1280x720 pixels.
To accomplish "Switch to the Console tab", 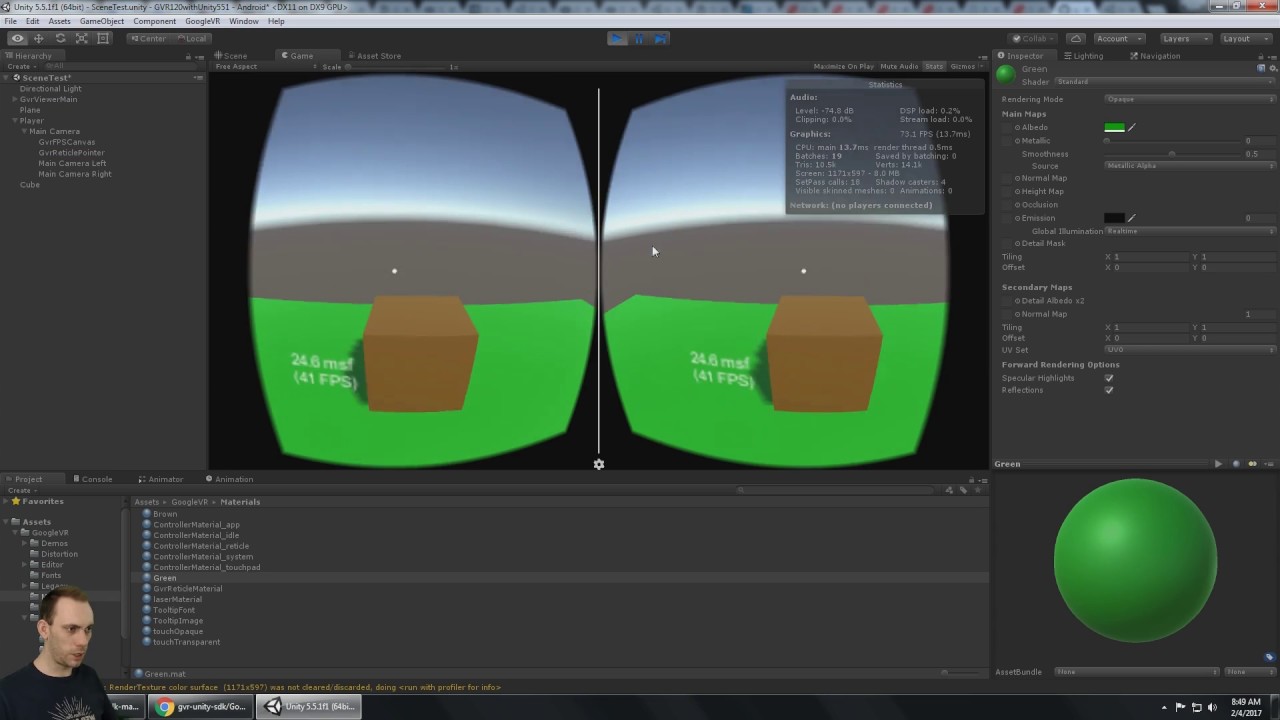I will pos(96,479).
